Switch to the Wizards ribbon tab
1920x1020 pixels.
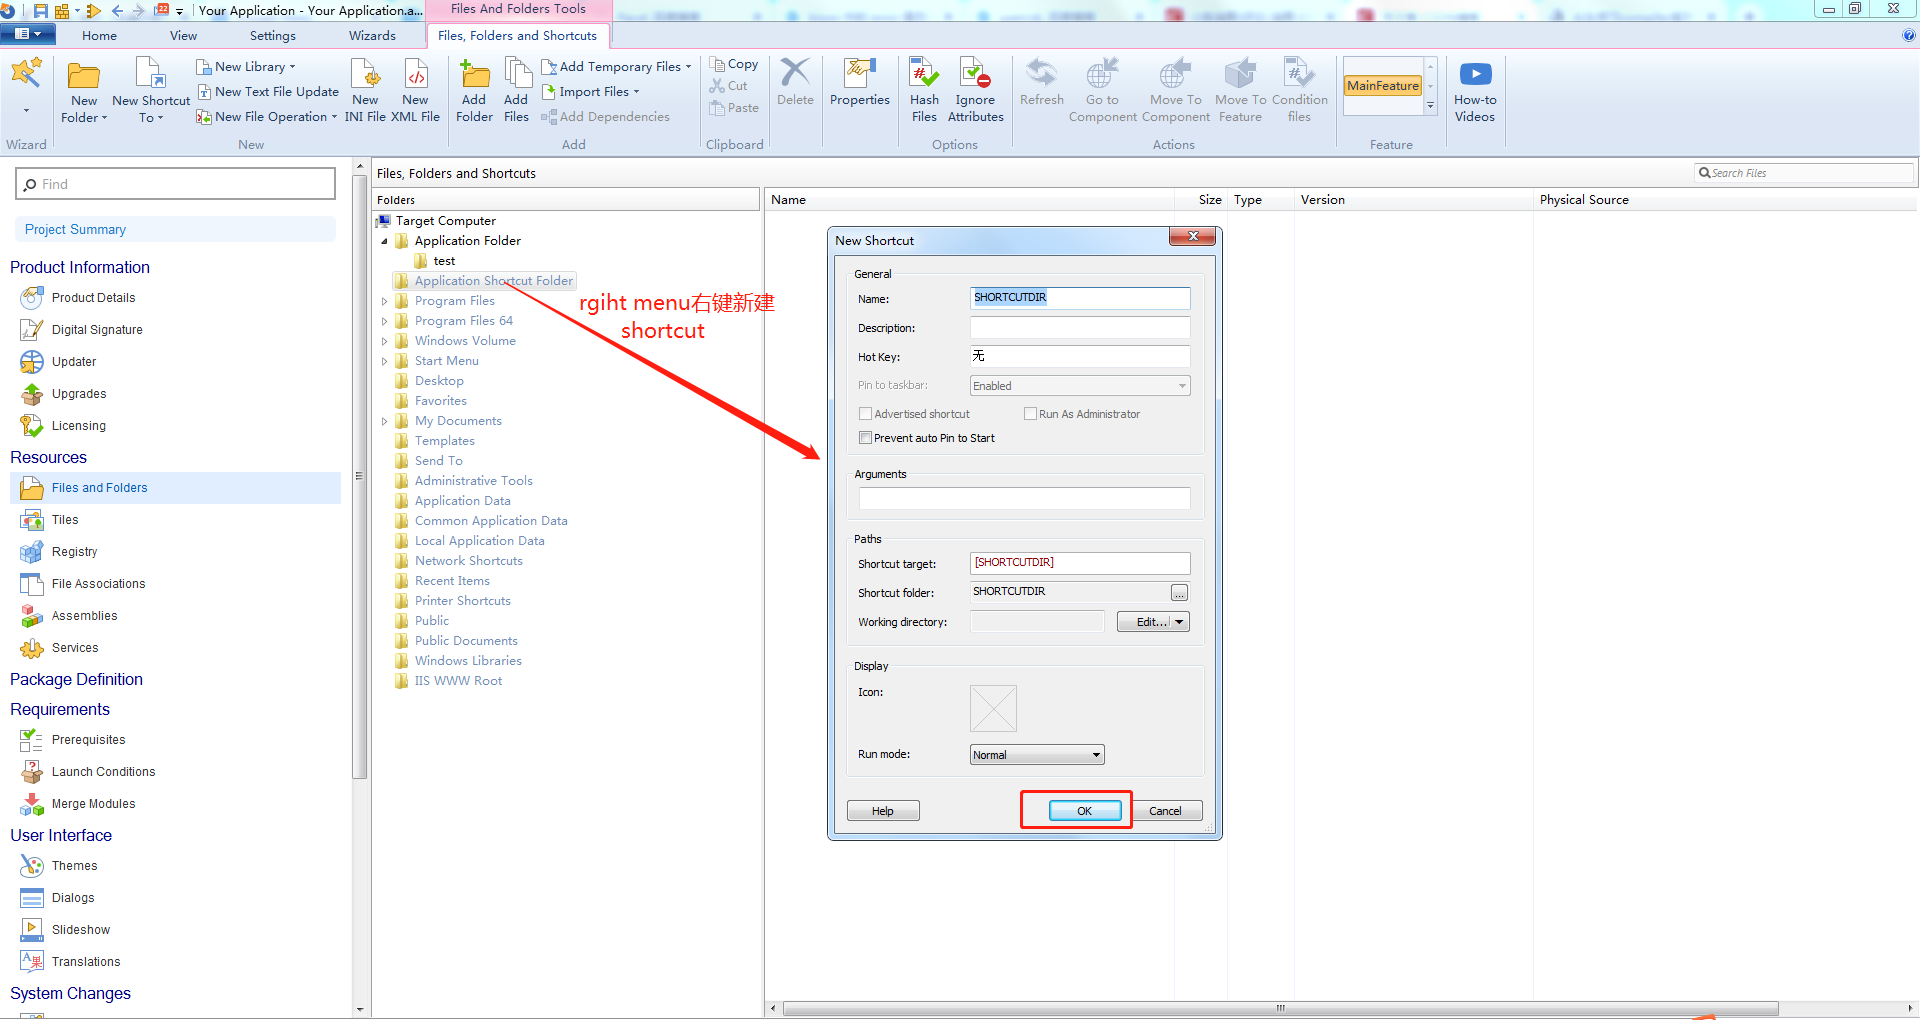click(x=372, y=35)
